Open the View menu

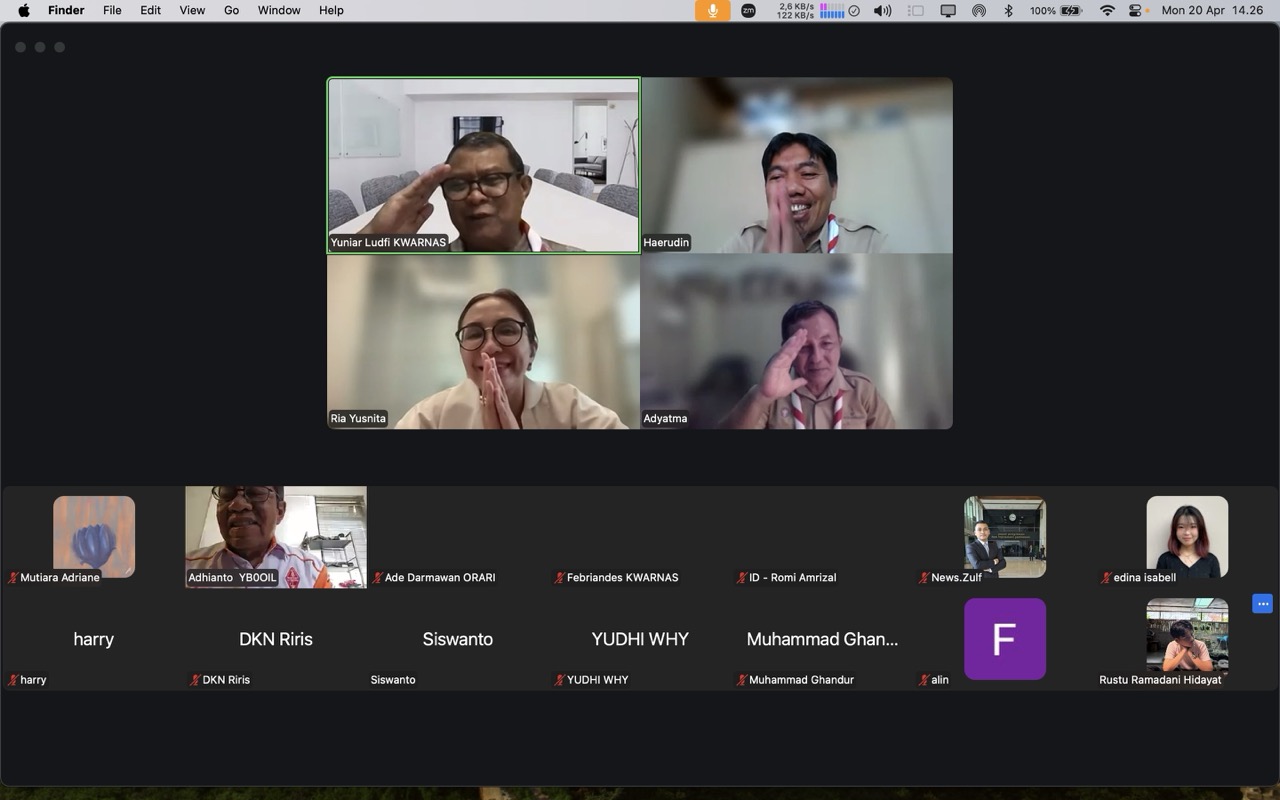pos(192,10)
